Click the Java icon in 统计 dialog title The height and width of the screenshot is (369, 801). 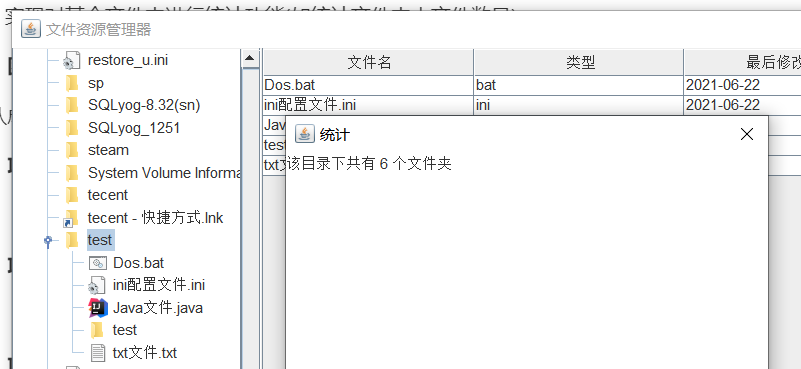pos(305,134)
